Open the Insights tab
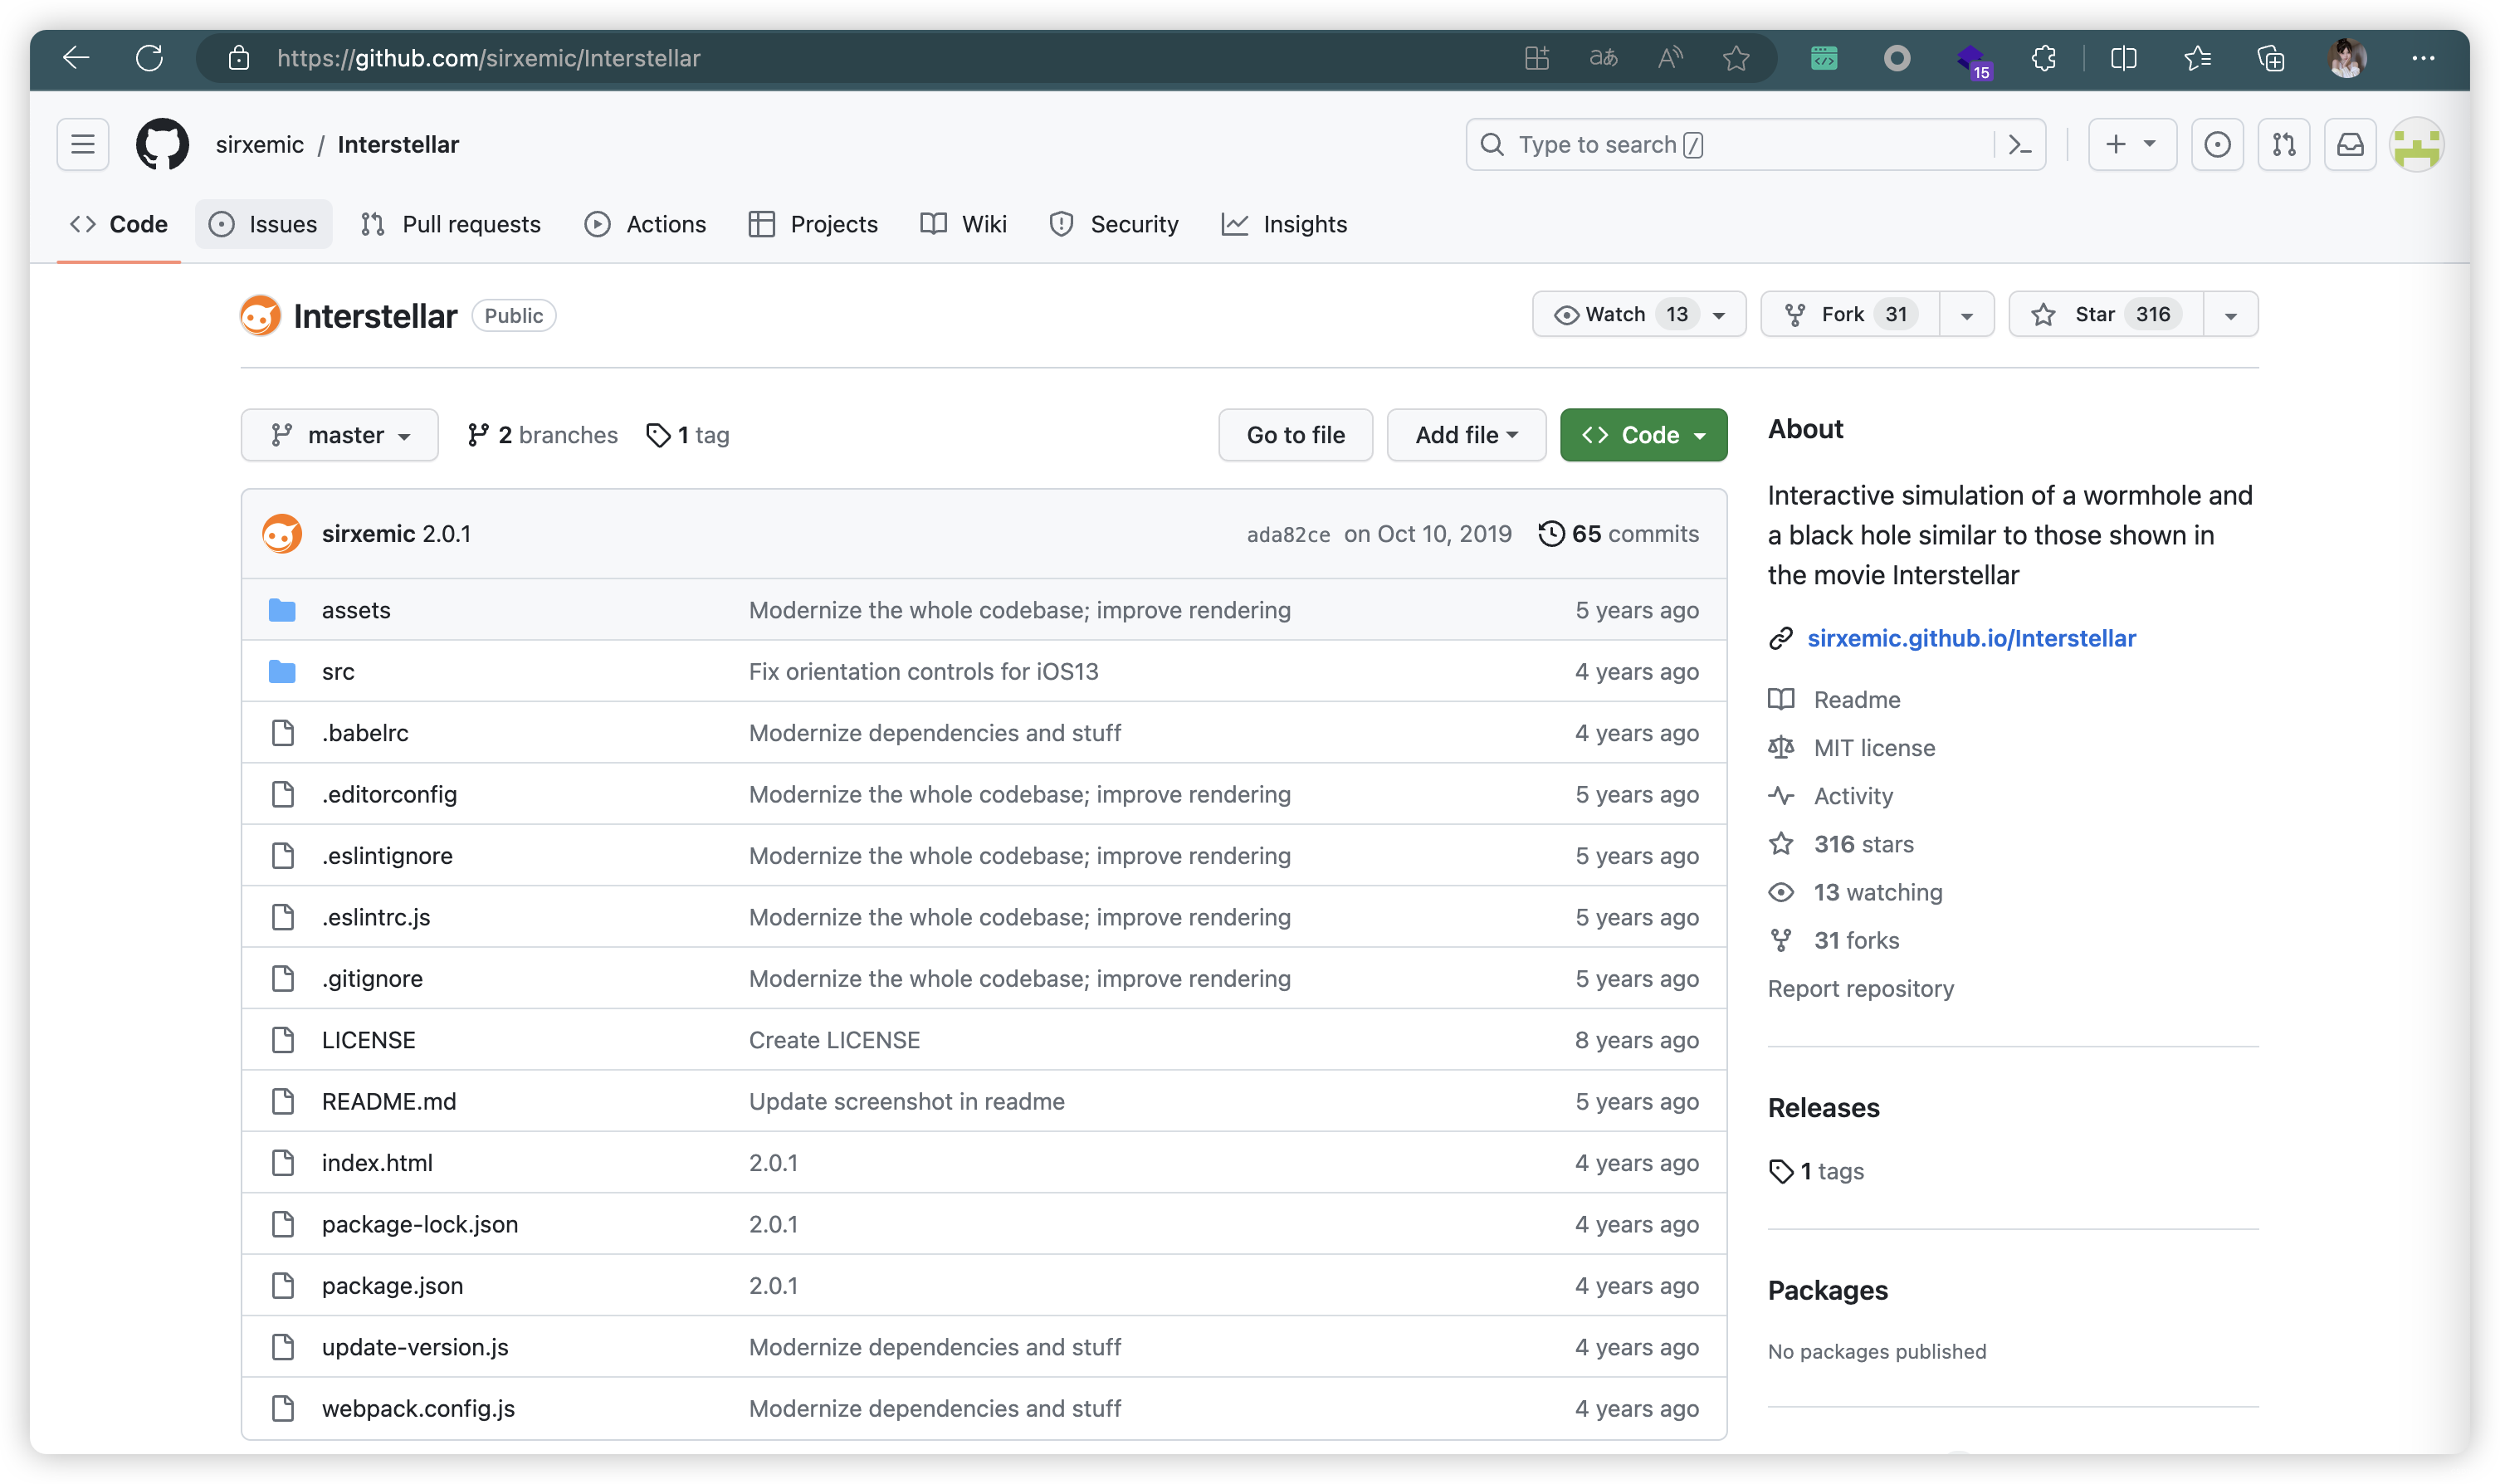This screenshot has width=2500, height=1484. tap(1284, 224)
